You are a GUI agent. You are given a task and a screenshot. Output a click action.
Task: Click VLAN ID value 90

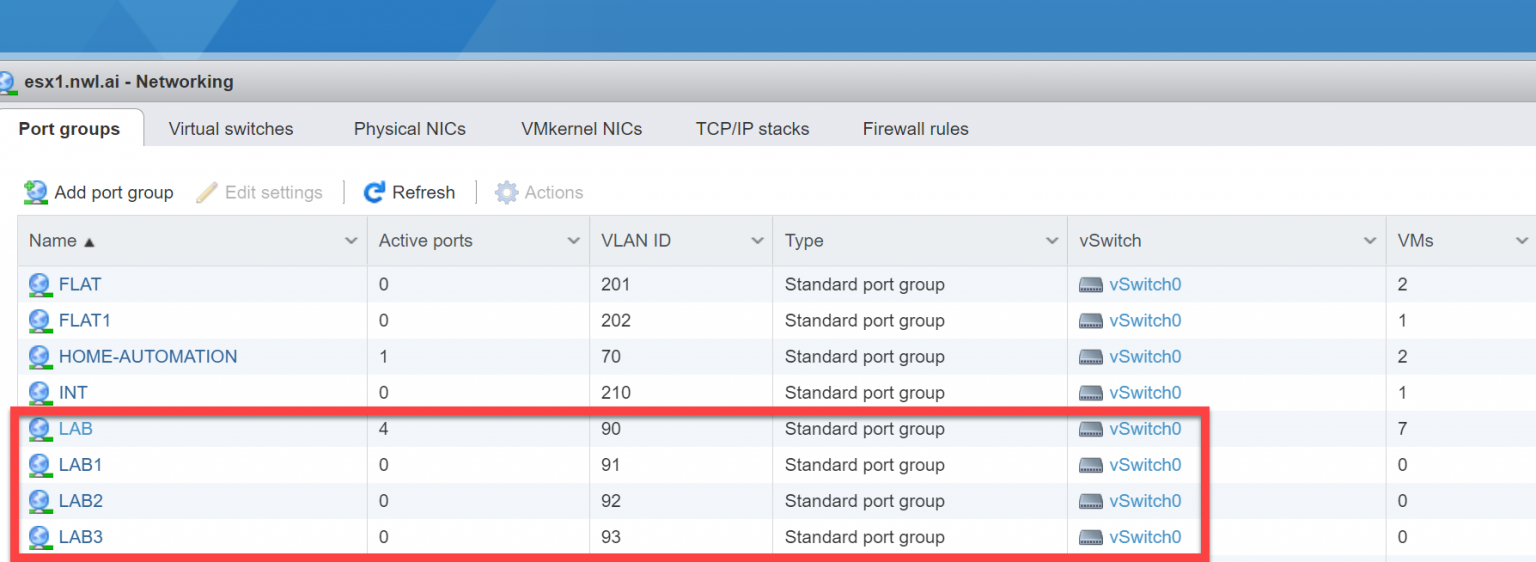[x=611, y=429]
